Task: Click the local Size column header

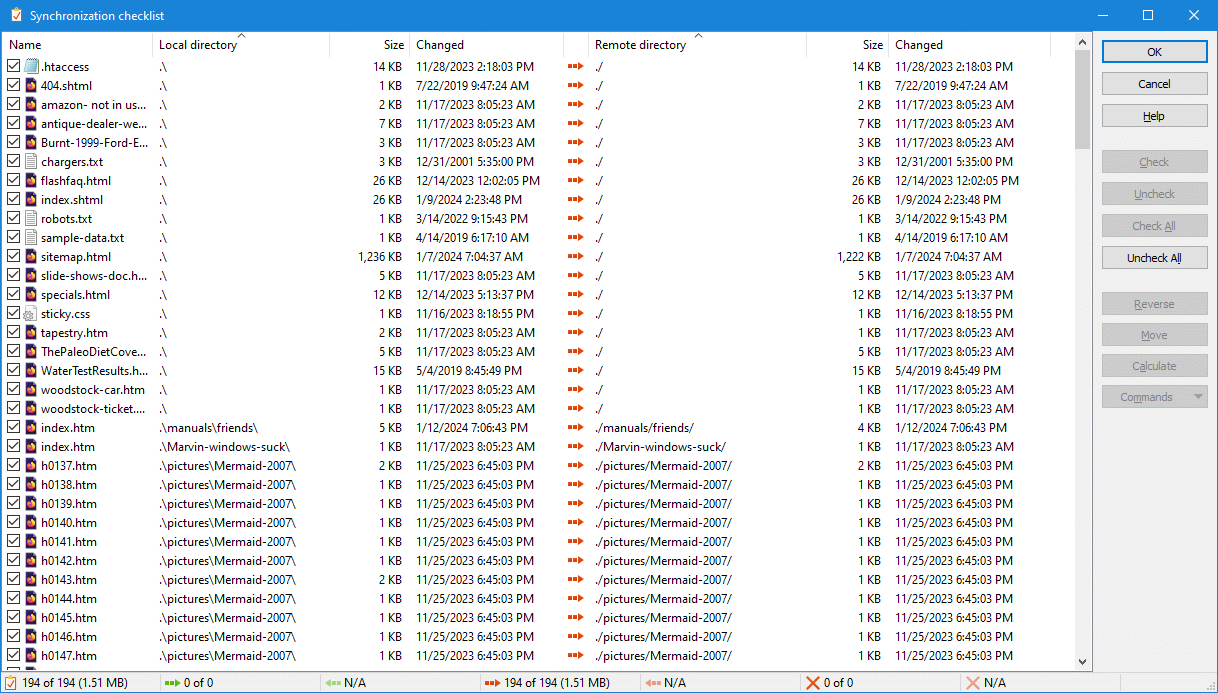Action: (393, 45)
